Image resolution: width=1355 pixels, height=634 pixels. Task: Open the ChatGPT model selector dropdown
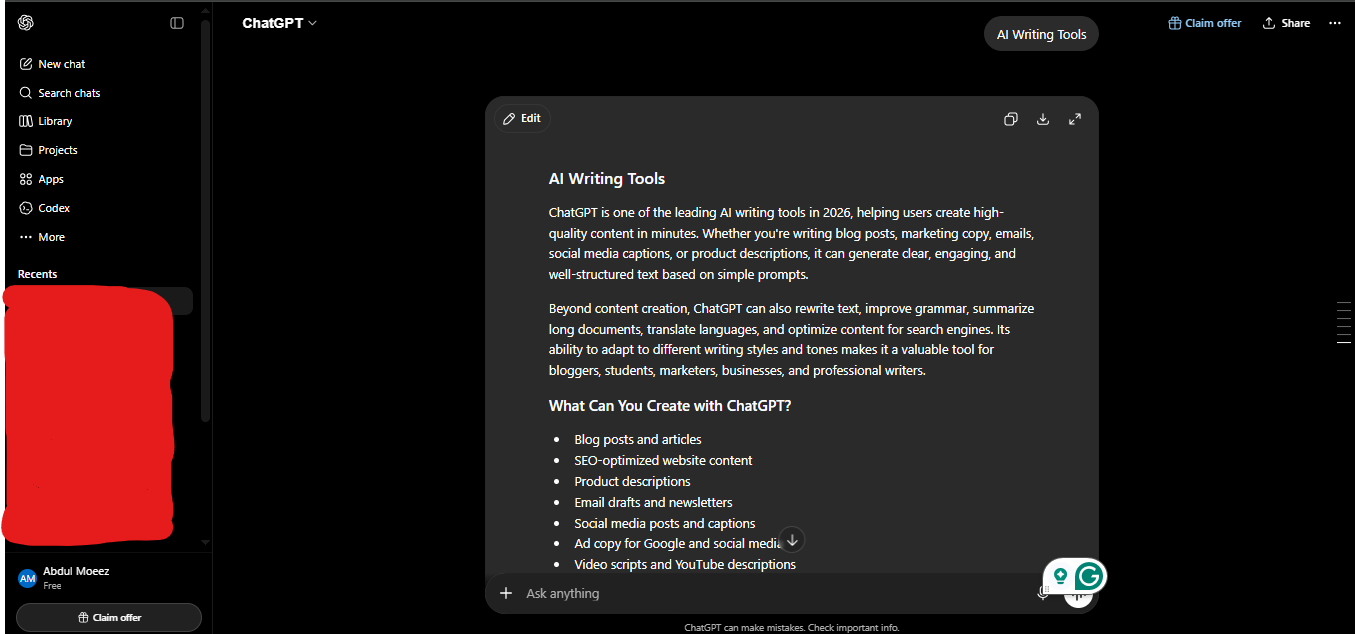(x=279, y=23)
